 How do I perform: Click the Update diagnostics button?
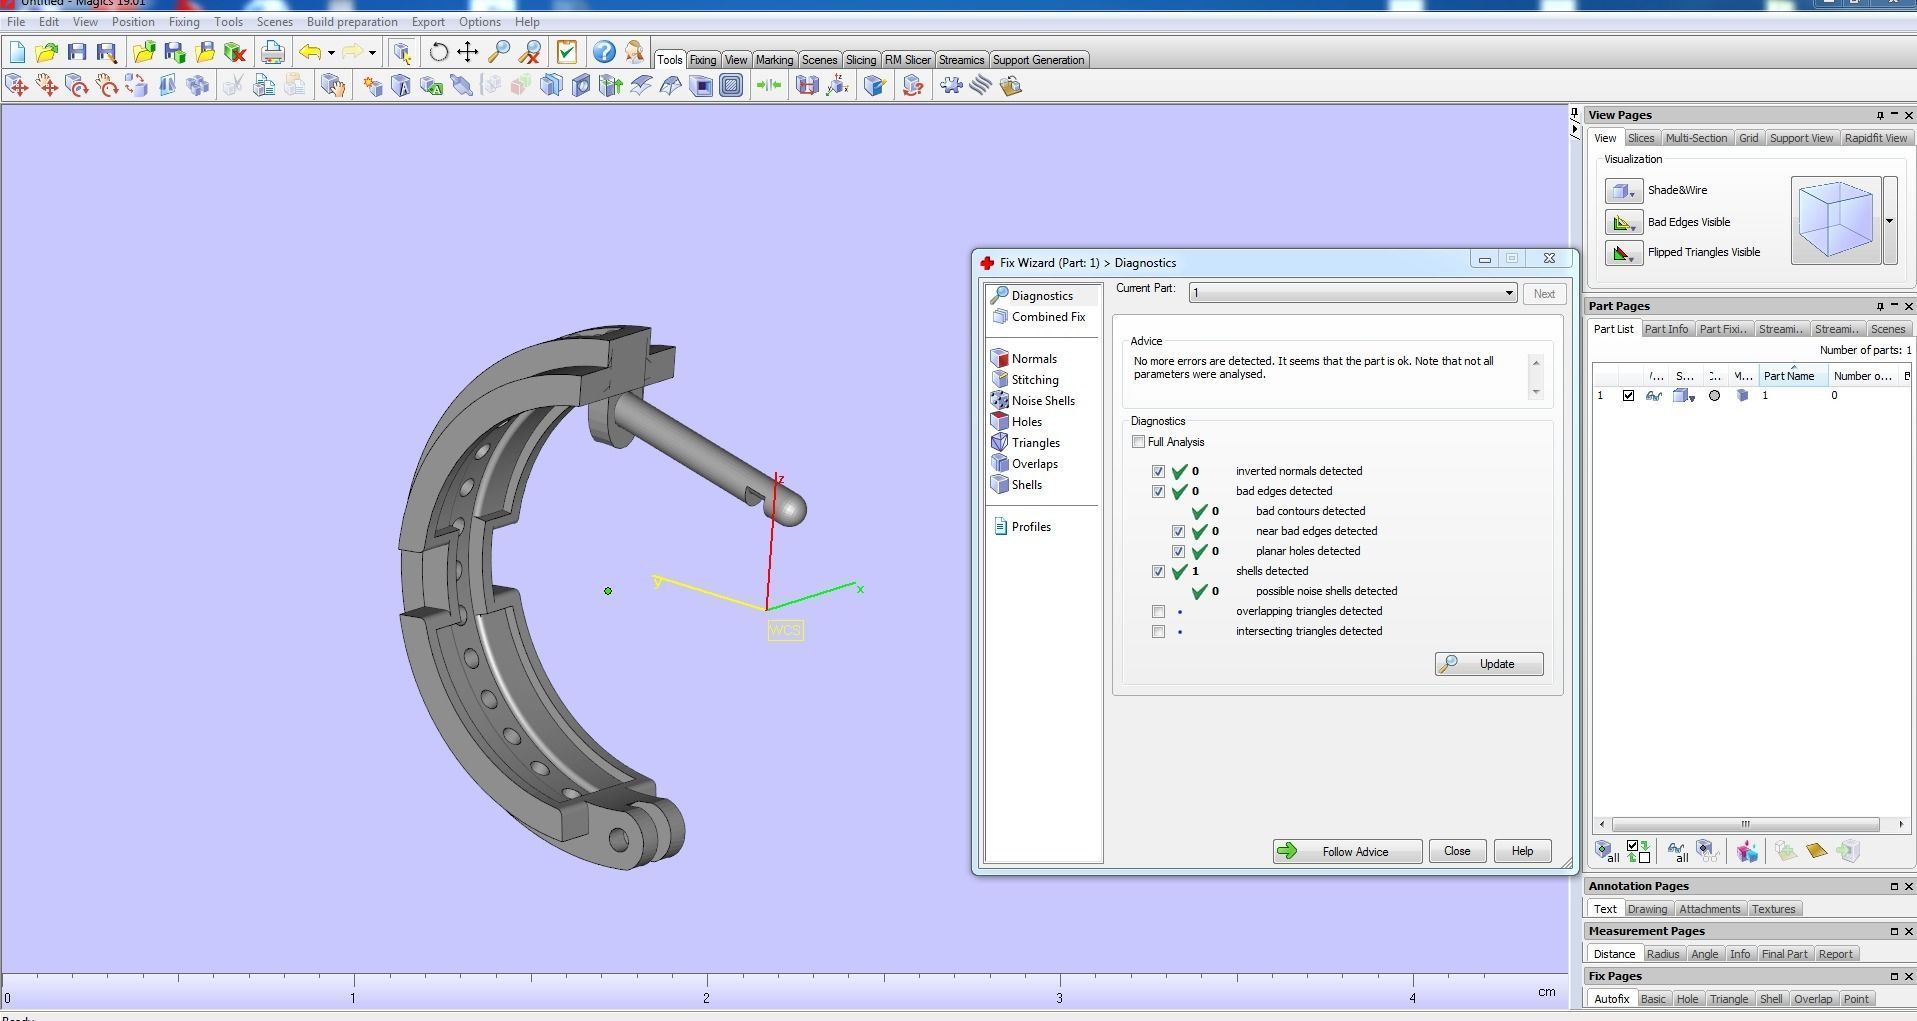[x=1489, y=664]
